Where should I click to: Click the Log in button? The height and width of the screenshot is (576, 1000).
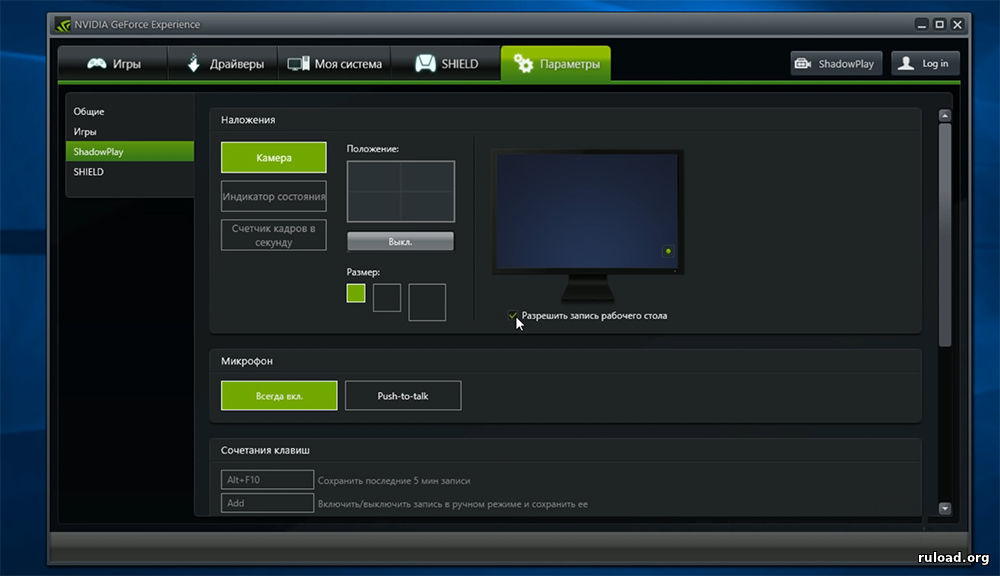click(925, 63)
